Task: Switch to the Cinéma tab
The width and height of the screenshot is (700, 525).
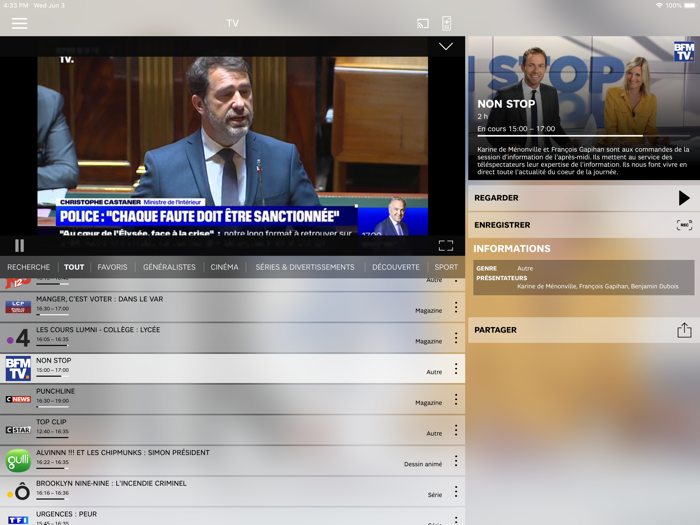Action: coord(225,267)
